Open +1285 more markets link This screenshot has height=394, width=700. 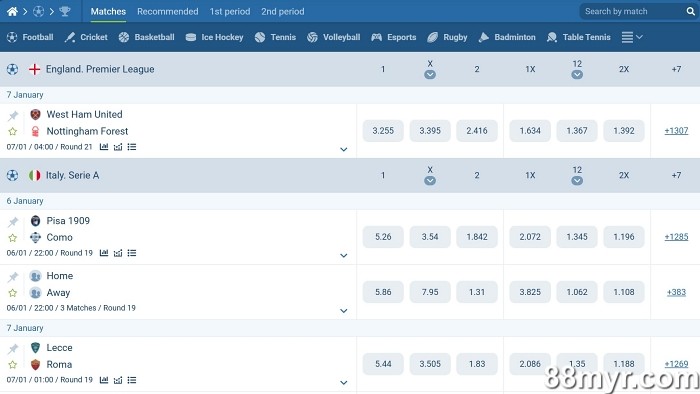pyautogui.click(x=676, y=237)
